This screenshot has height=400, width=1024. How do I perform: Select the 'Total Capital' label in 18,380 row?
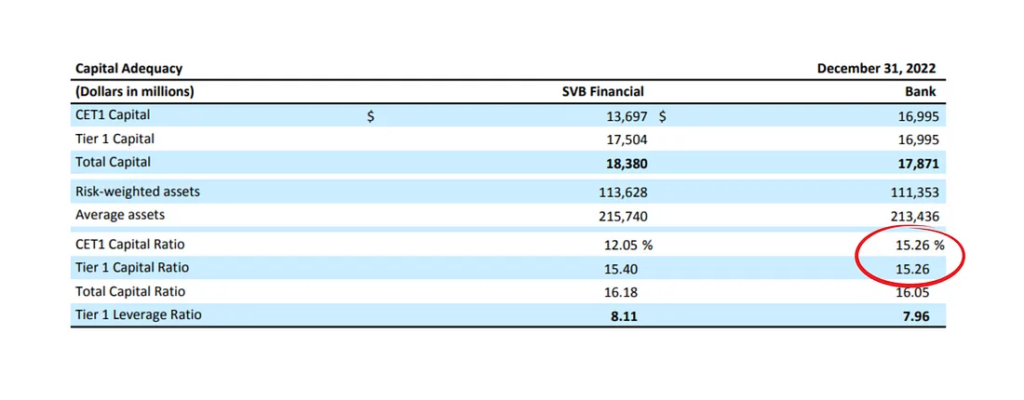click(112, 161)
